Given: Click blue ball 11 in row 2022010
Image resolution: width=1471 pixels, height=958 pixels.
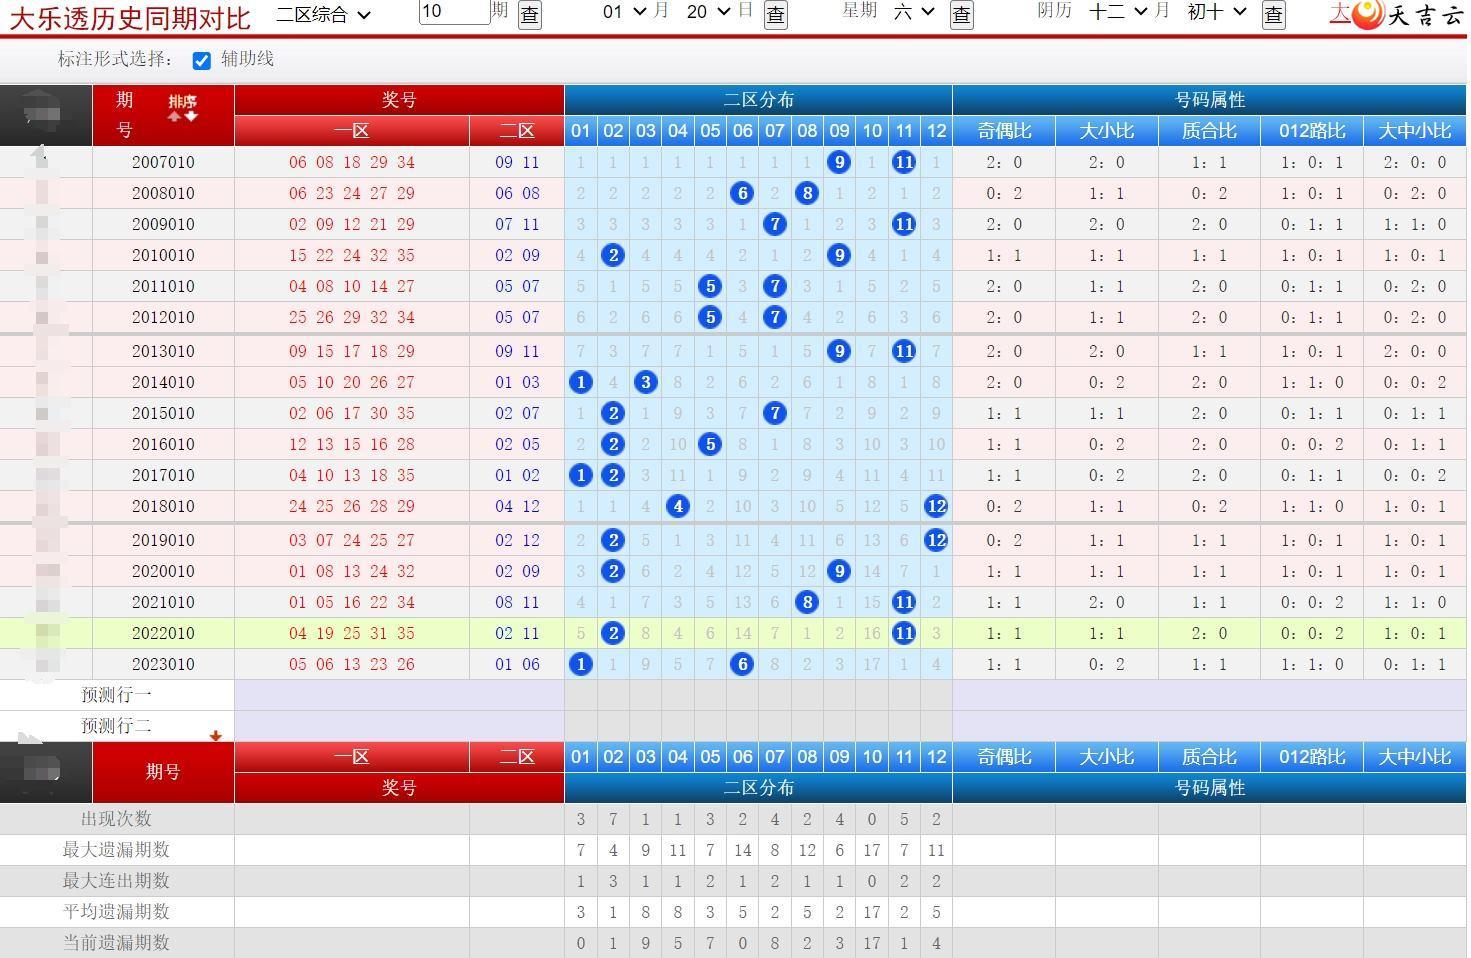Looking at the screenshot, I should [904, 633].
